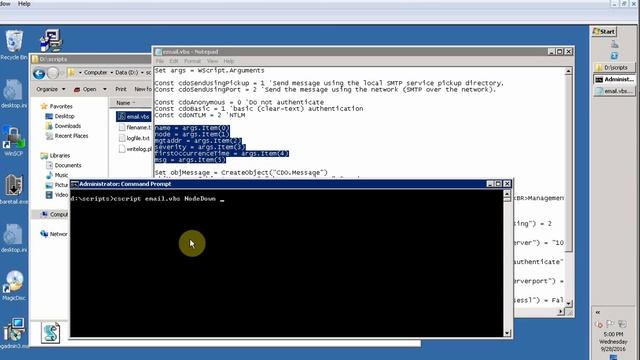This screenshot has height=360, width=640.
Task: Open Notepad Help menu
Action: pos(229,61)
